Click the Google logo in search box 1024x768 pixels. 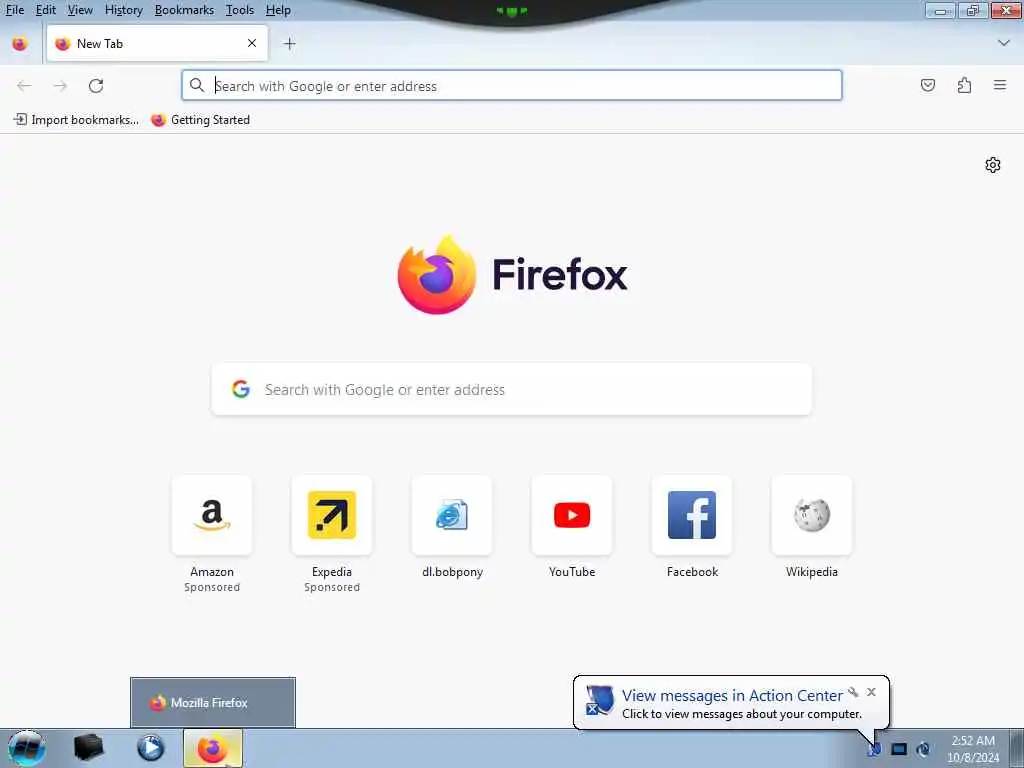tap(241, 389)
